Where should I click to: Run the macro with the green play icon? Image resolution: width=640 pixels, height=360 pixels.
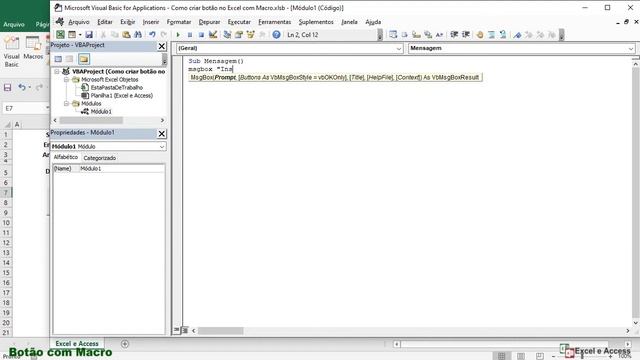point(178,35)
